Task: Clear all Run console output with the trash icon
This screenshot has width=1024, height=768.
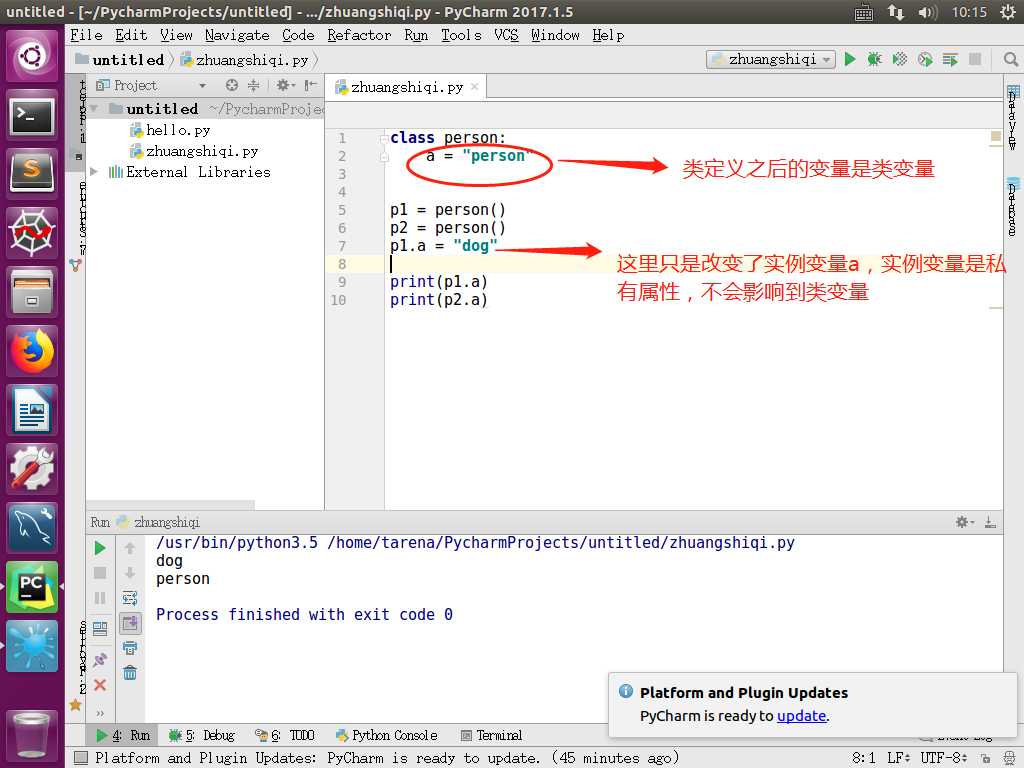Action: pos(130,673)
